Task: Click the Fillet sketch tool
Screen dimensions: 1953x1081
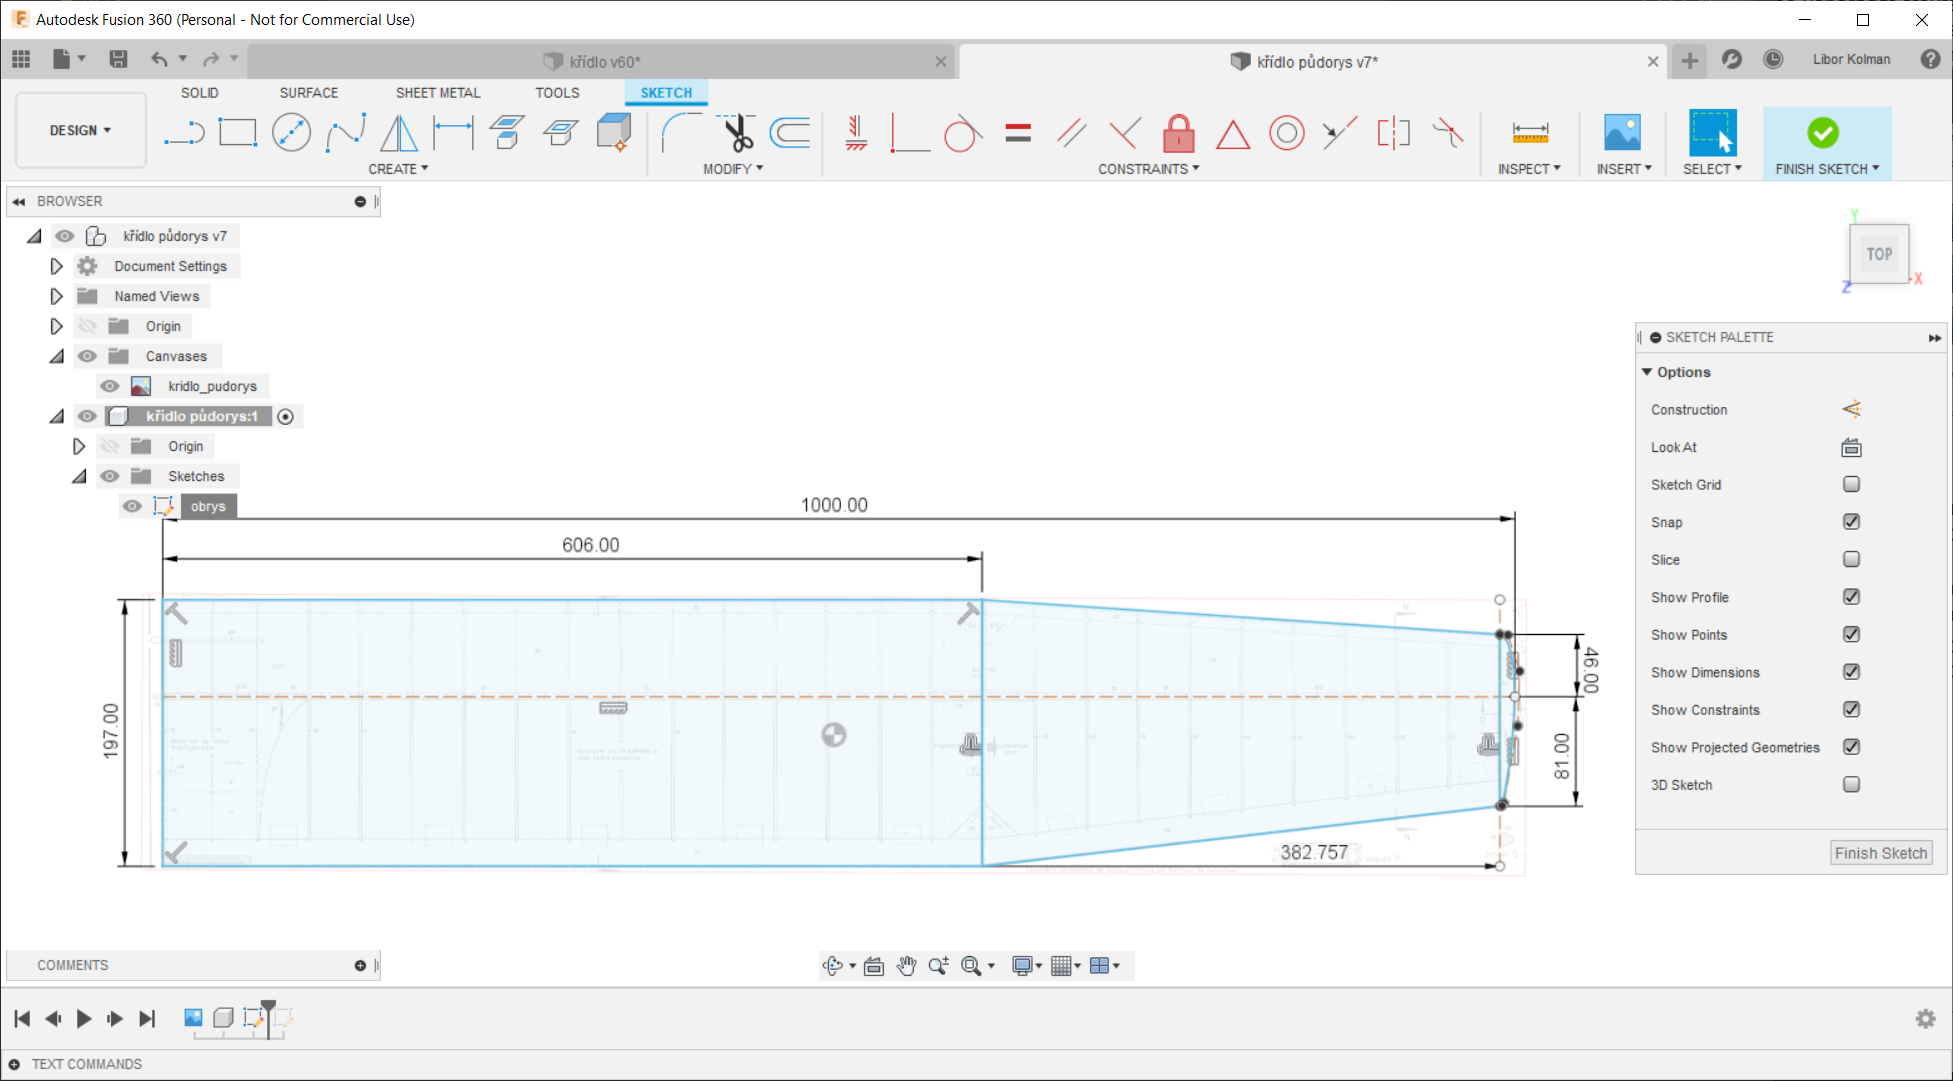Action: click(x=681, y=133)
